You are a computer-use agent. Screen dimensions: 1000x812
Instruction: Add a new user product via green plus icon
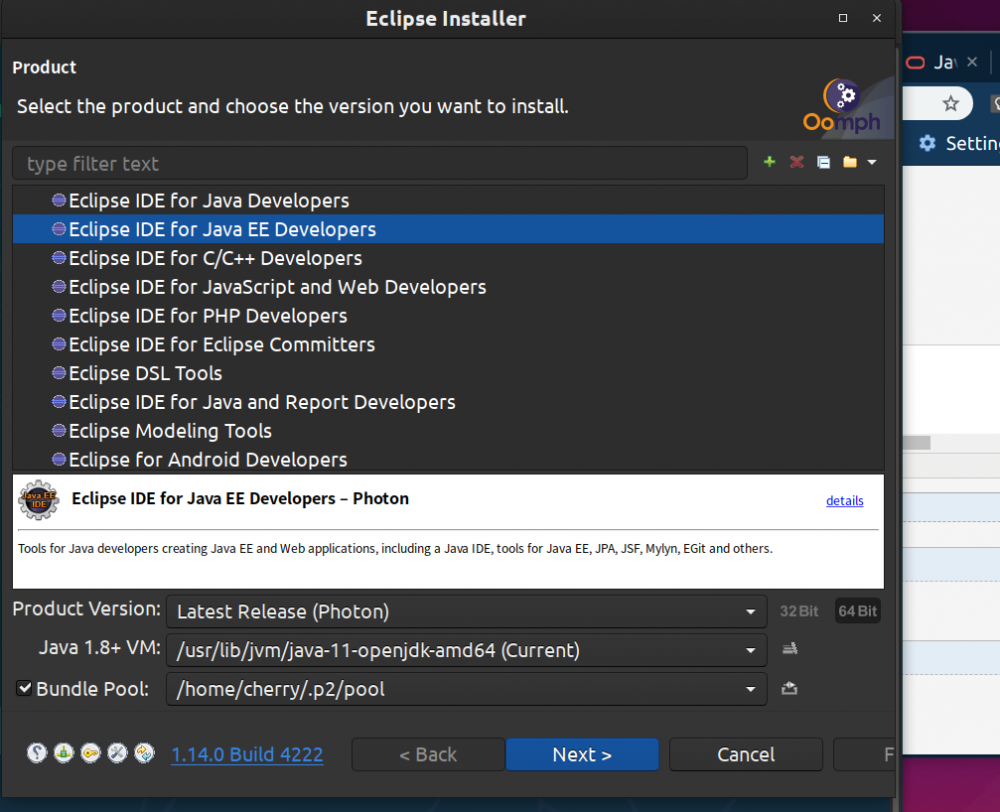pos(769,161)
